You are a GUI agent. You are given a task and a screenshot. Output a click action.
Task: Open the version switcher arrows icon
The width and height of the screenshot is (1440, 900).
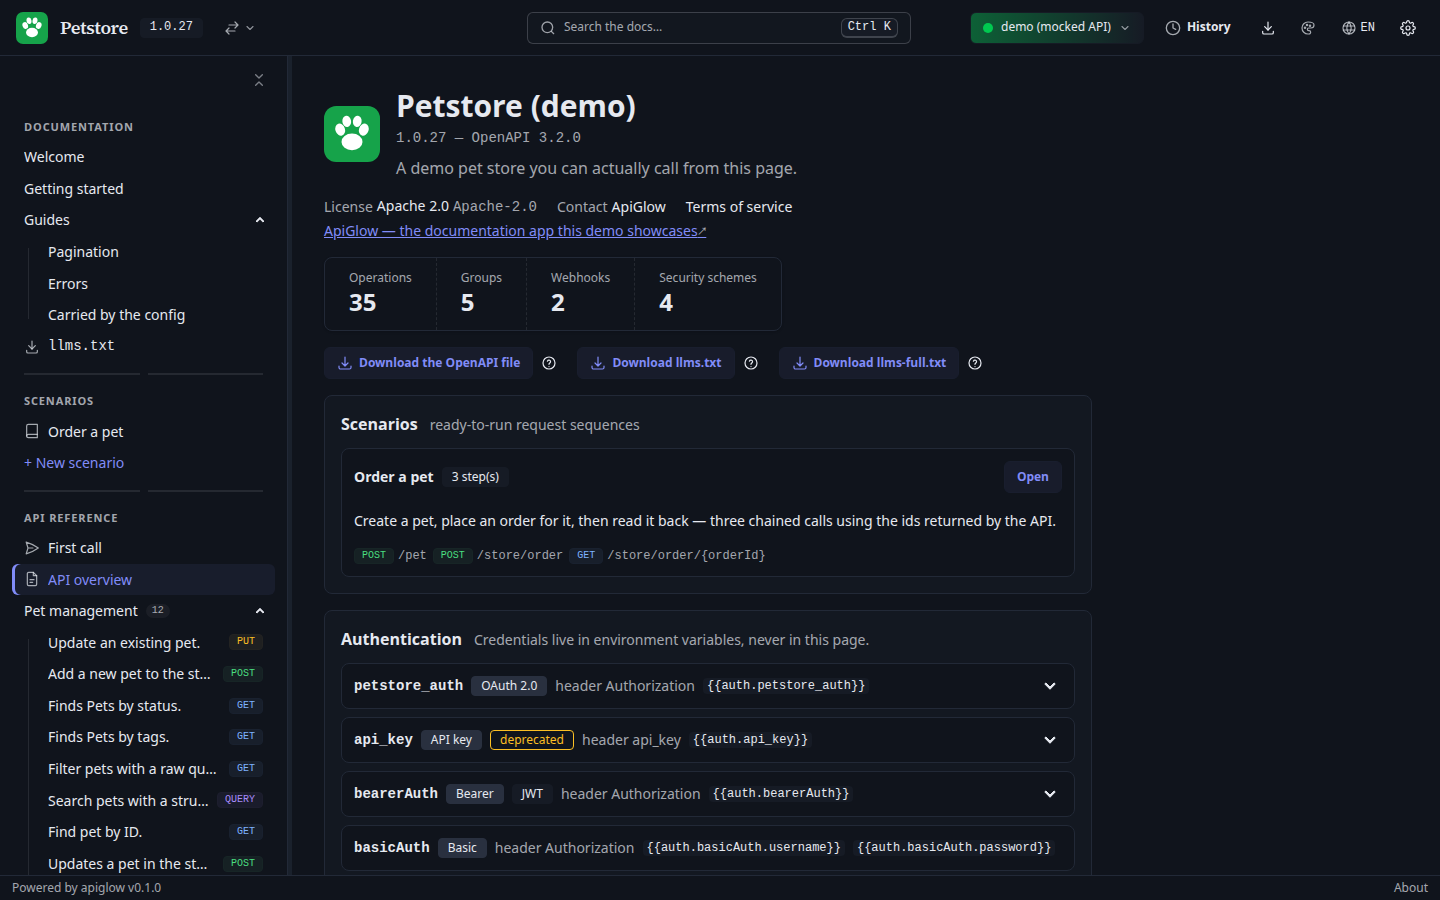tap(239, 28)
